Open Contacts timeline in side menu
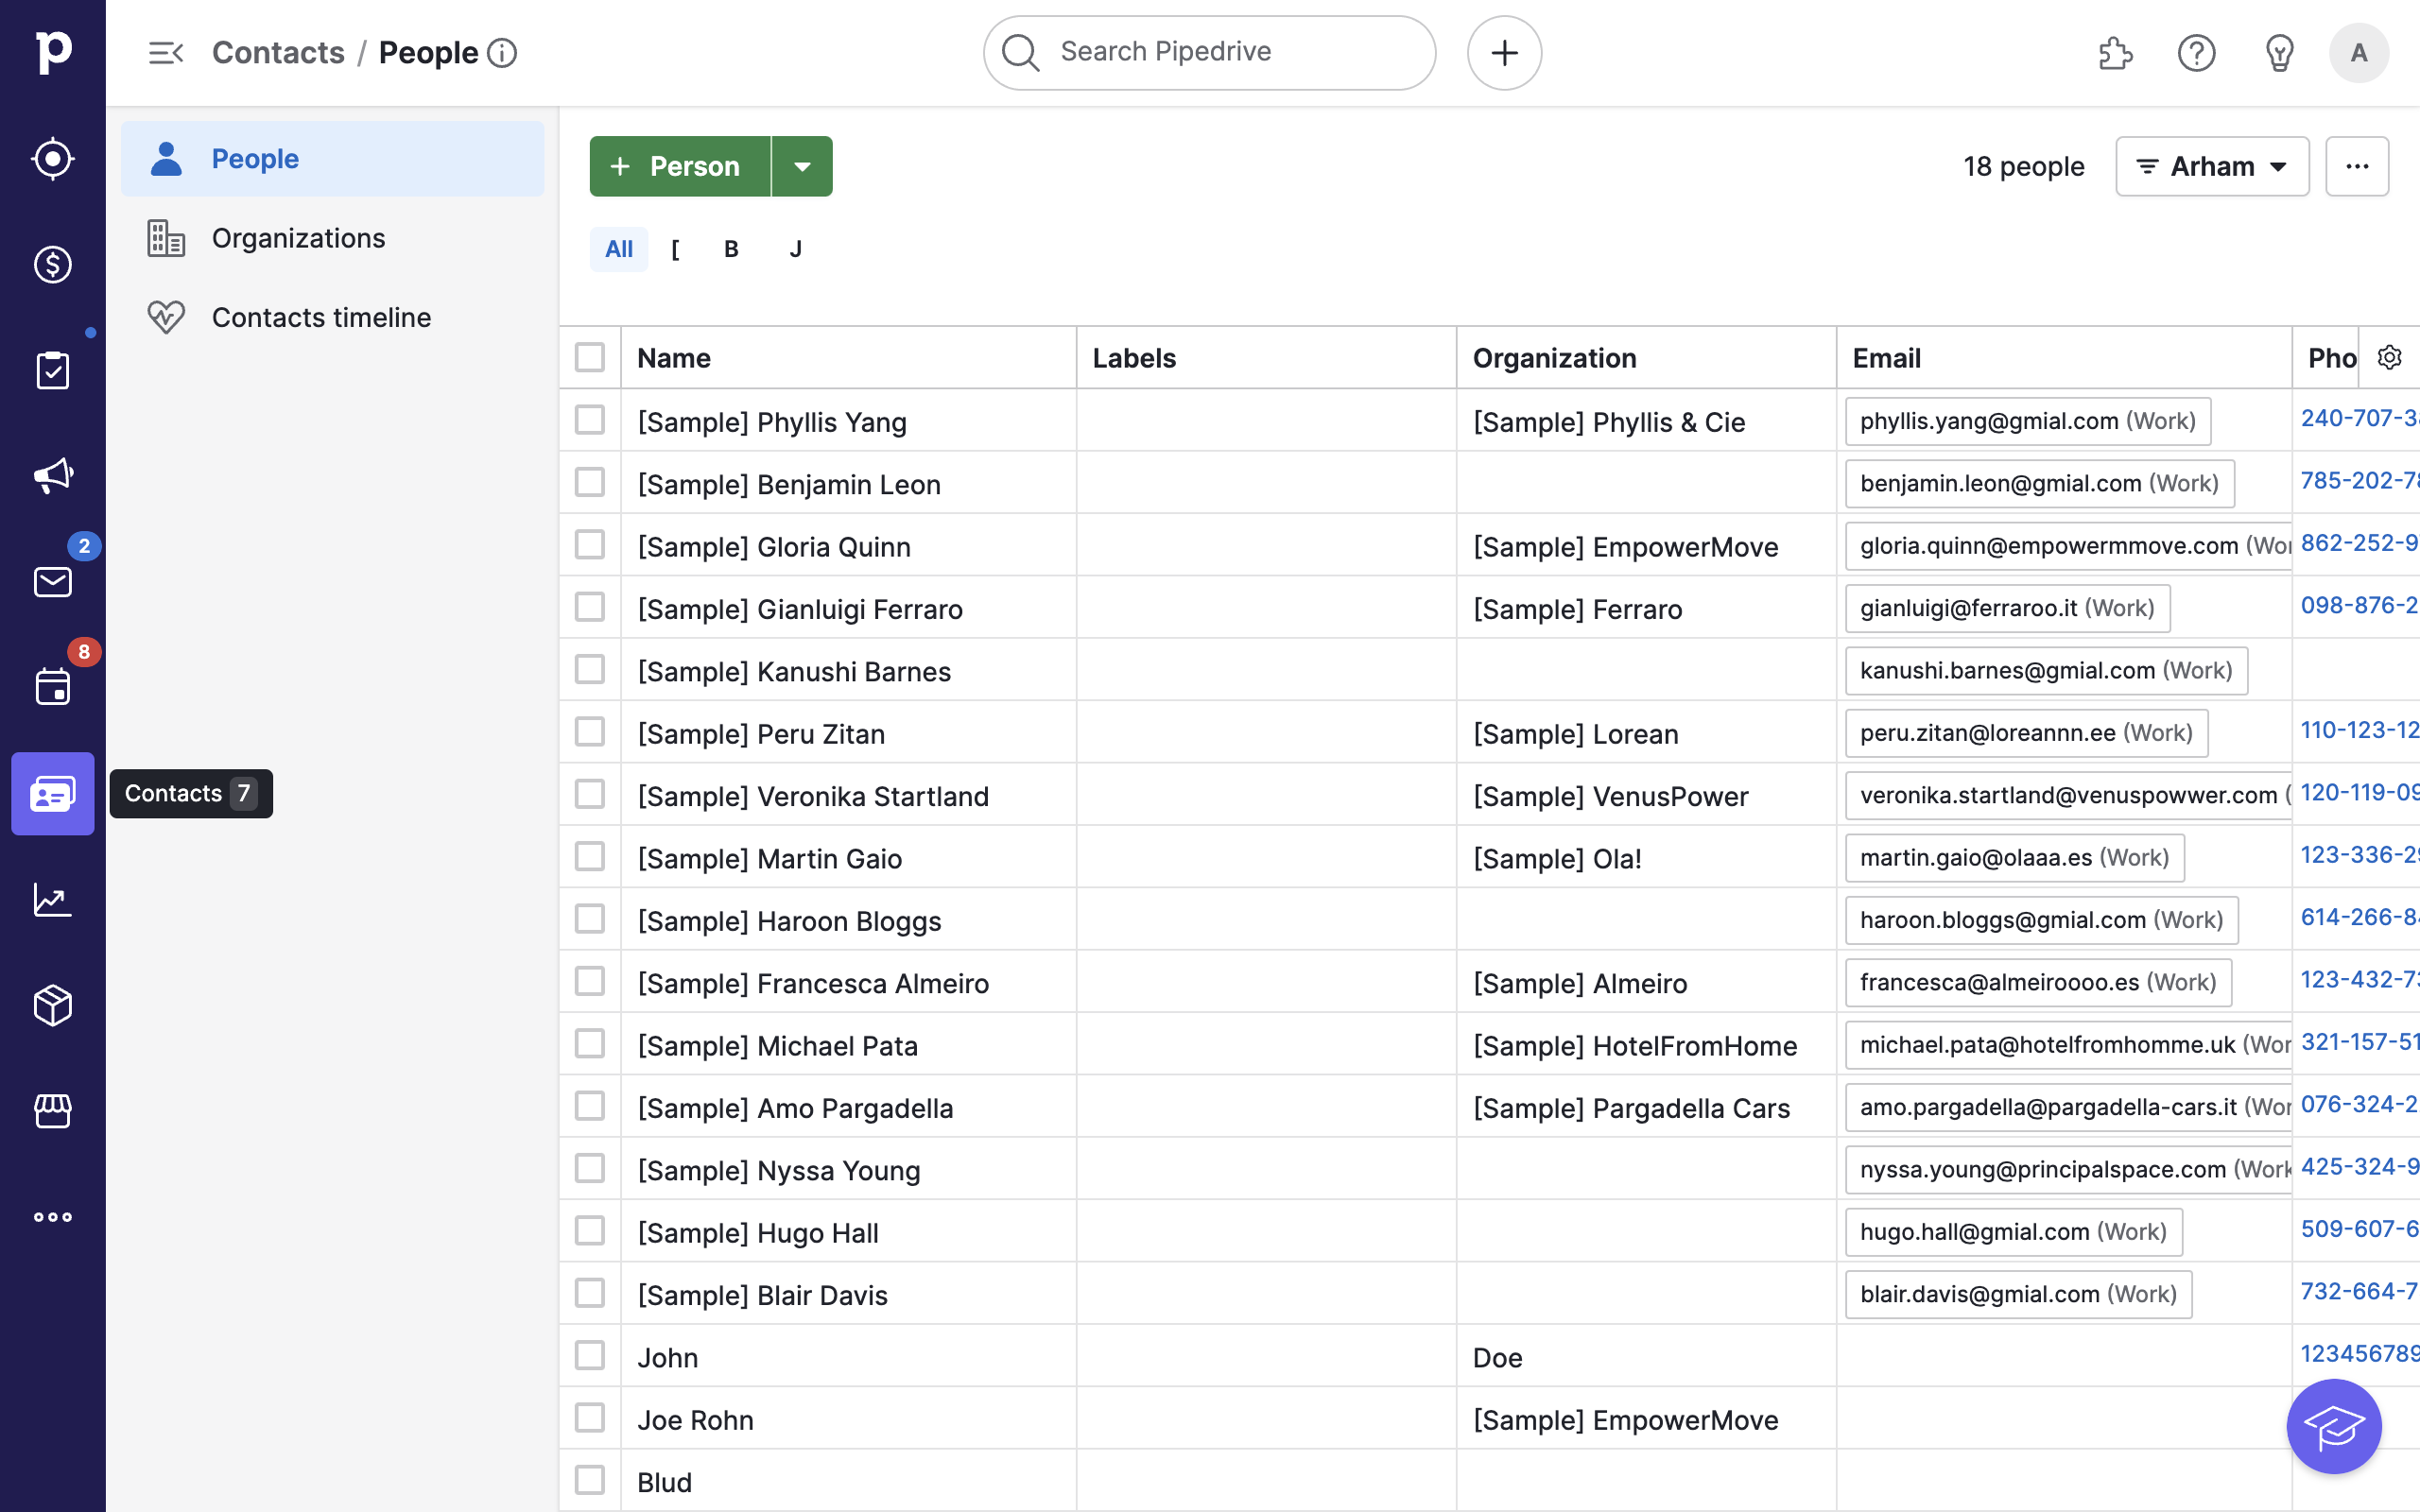This screenshot has height=1512, width=2420. coord(333,318)
